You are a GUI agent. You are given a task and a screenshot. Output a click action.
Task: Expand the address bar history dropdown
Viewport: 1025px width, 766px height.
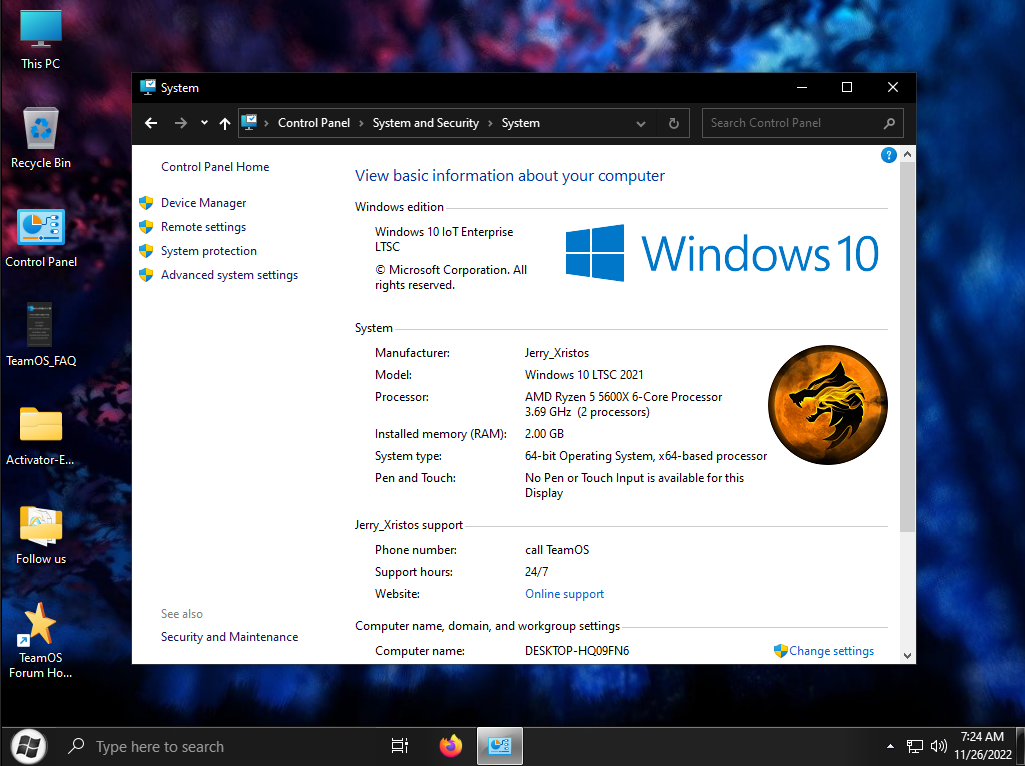(x=641, y=123)
